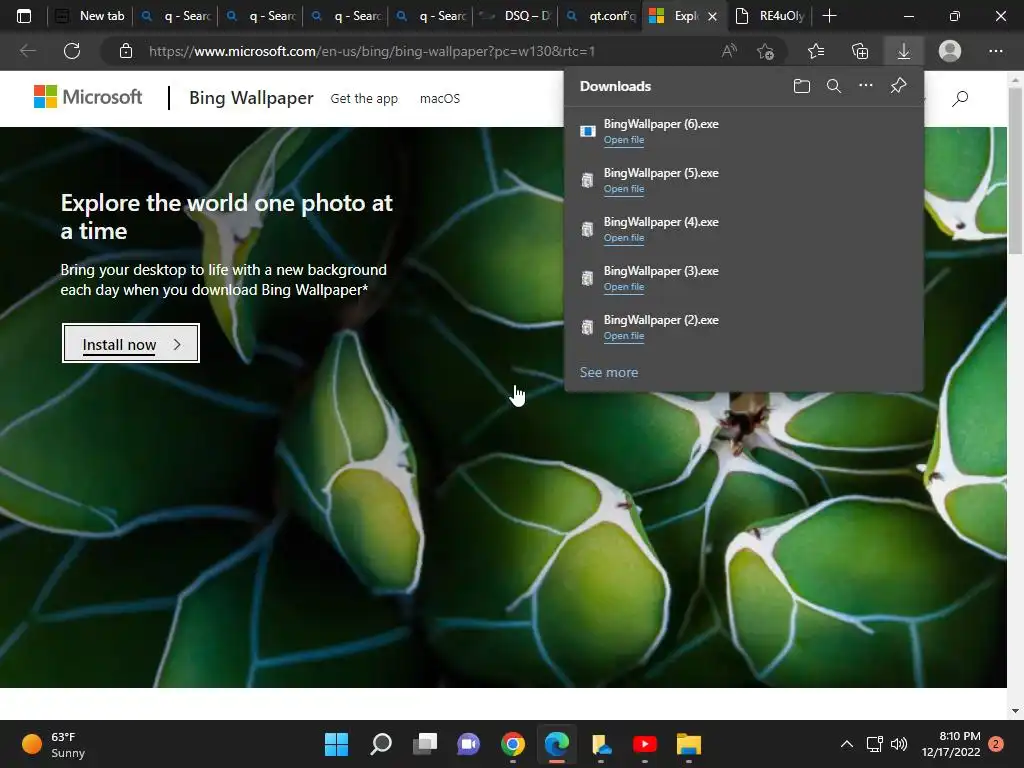This screenshot has width=1024, height=768.
Task: Click the Bing Wallpaper heading link
Action: [251, 98]
